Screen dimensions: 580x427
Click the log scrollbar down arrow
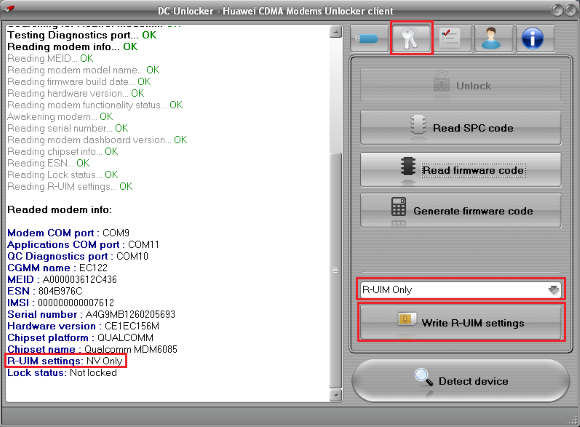coord(335,394)
